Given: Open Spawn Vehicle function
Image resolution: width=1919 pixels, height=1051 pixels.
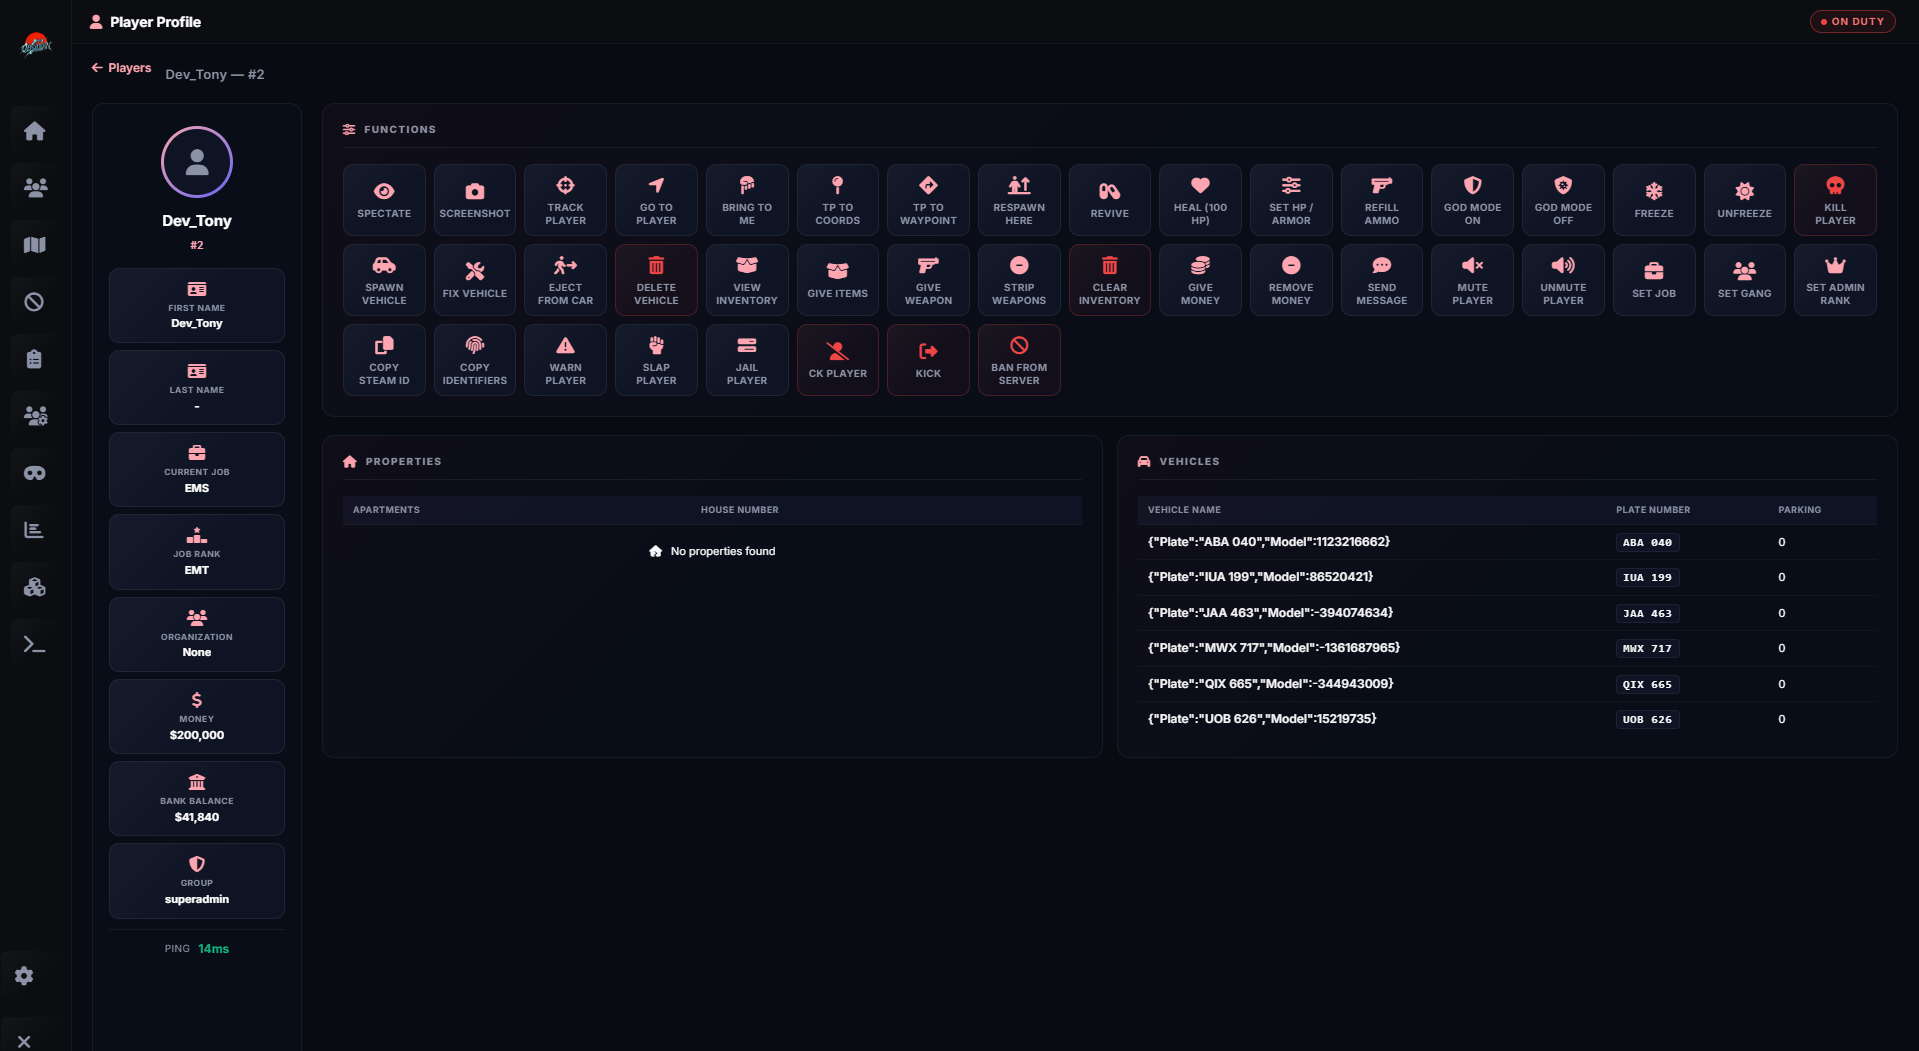Looking at the screenshot, I should [x=384, y=280].
